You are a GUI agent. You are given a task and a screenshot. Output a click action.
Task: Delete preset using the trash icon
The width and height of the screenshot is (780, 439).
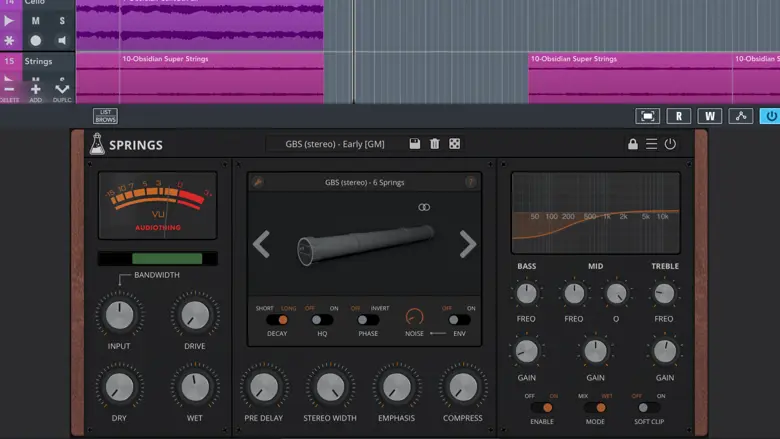click(x=434, y=144)
